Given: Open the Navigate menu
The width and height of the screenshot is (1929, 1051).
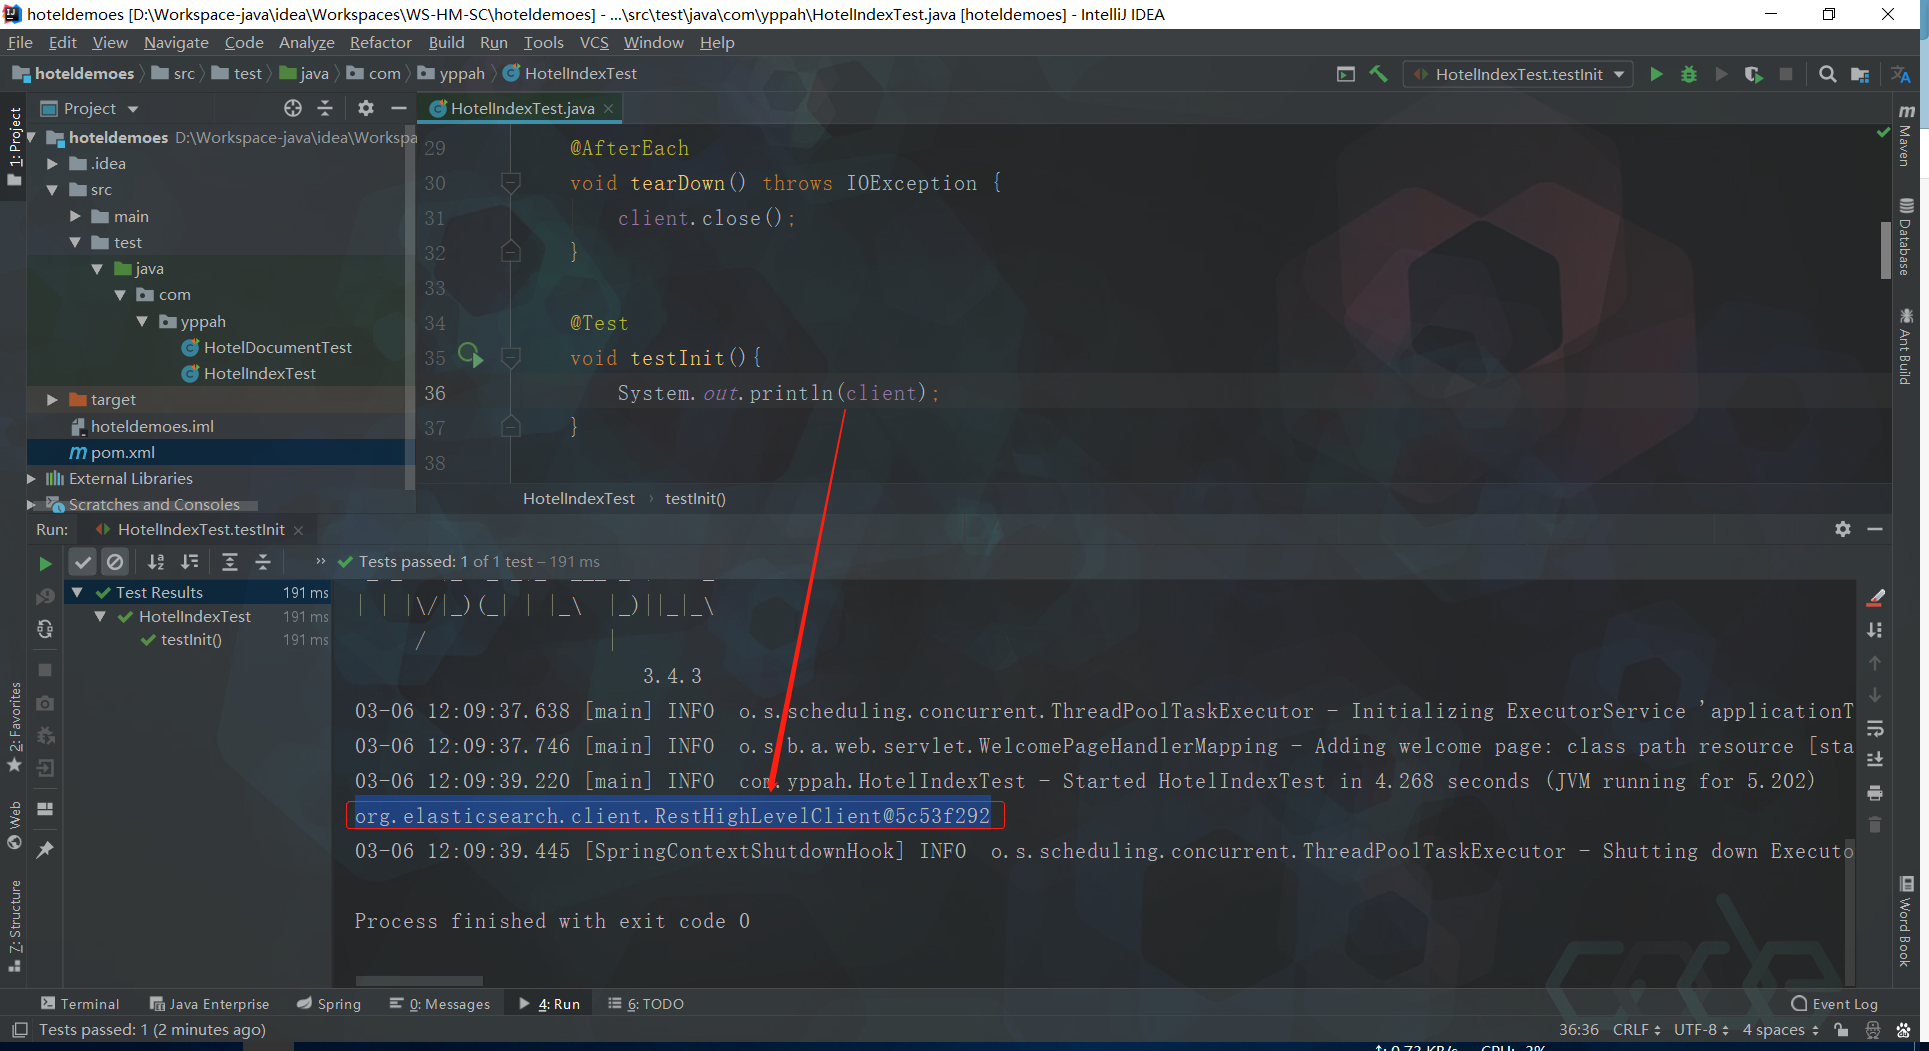Looking at the screenshot, I should 176,42.
